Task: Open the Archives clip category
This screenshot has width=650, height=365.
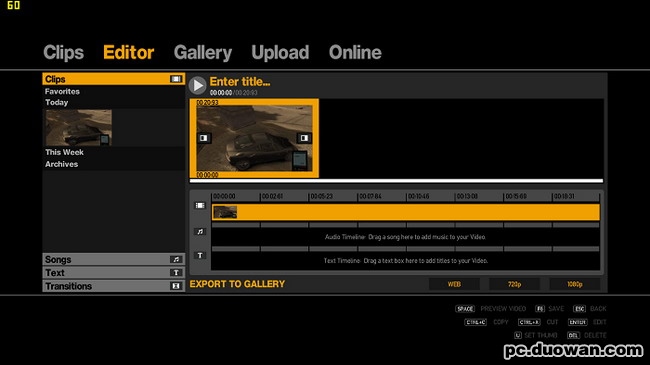Action: [x=61, y=164]
